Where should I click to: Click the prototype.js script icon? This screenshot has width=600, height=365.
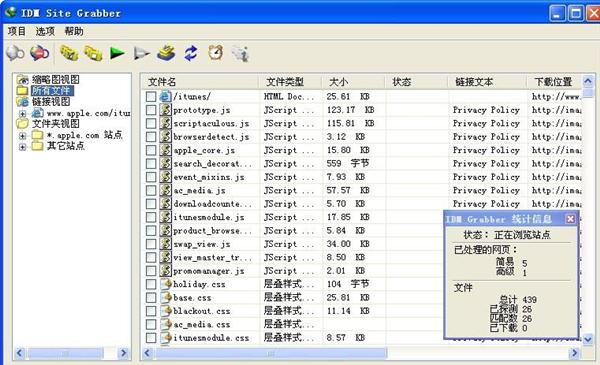coord(165,110)
